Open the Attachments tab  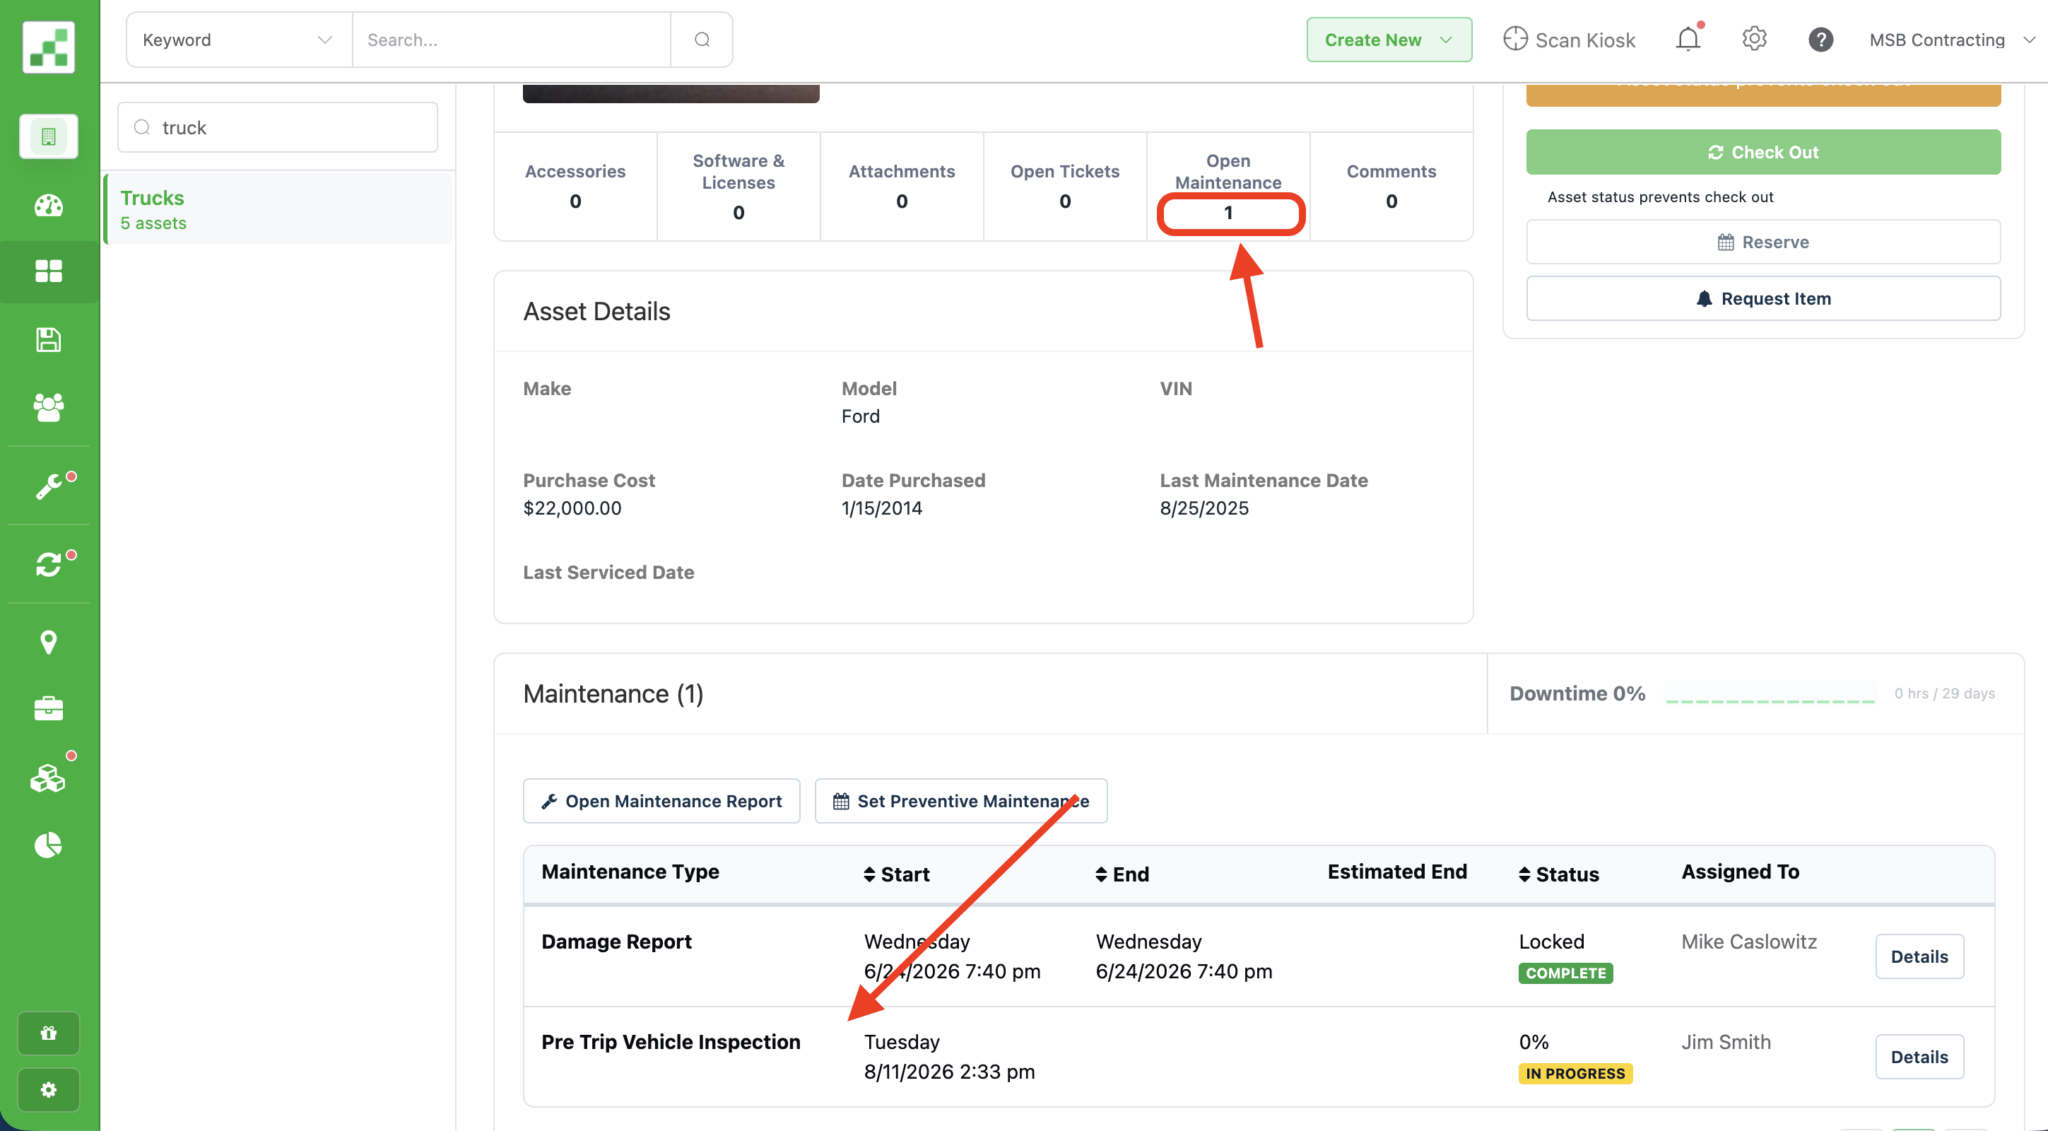tap(902, 186)
